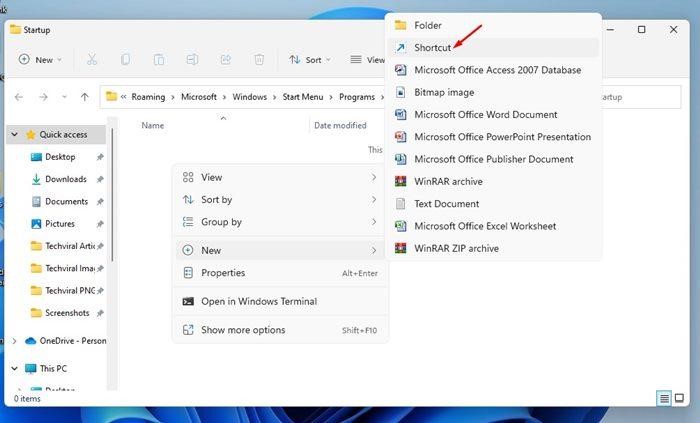Click the Share icon in toolbar

(226, 60)
